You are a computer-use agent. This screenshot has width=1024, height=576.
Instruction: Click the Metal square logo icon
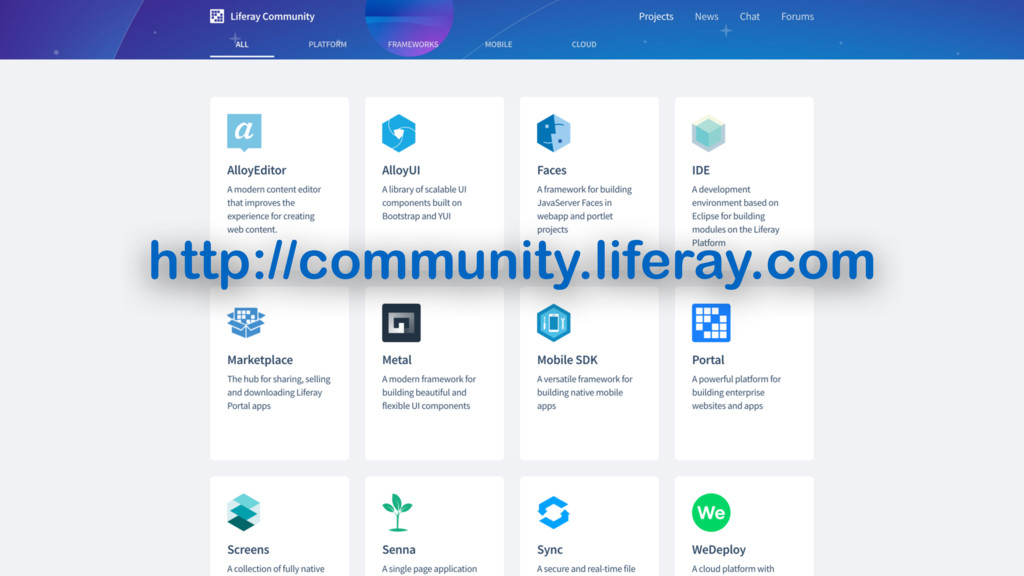(x=401, y=323)
